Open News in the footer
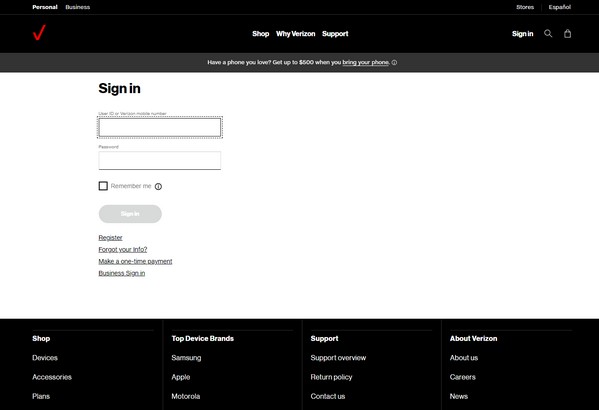 coord(458,396)
